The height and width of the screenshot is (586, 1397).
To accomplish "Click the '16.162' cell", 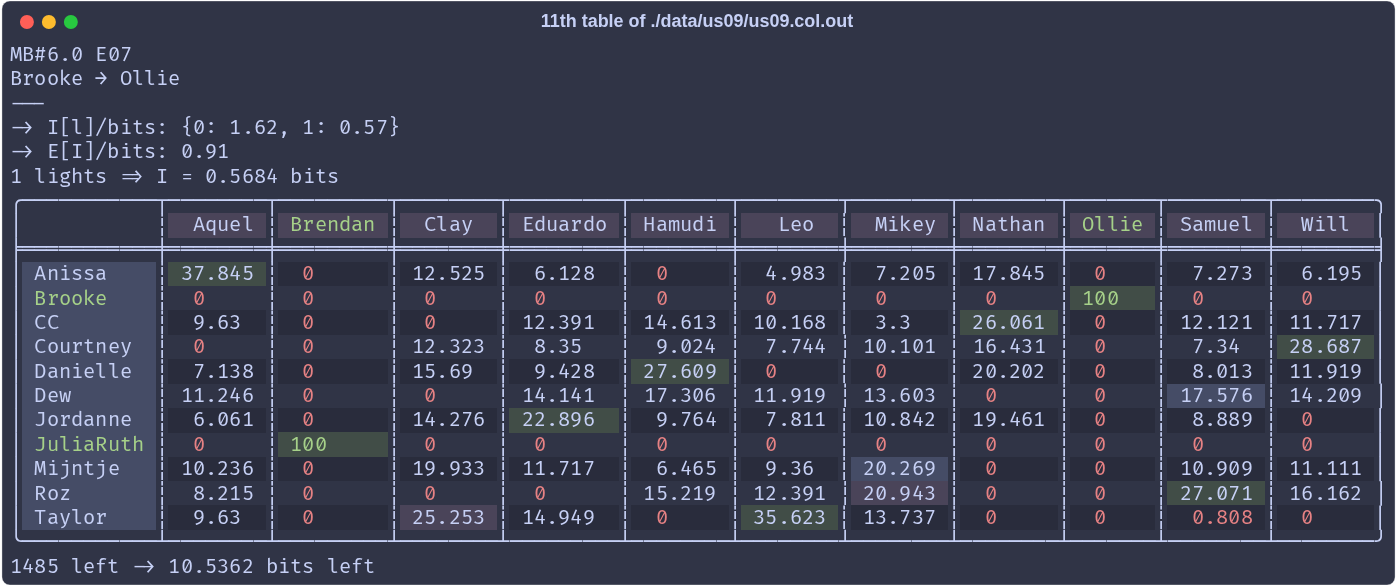I will point(1325,493).
